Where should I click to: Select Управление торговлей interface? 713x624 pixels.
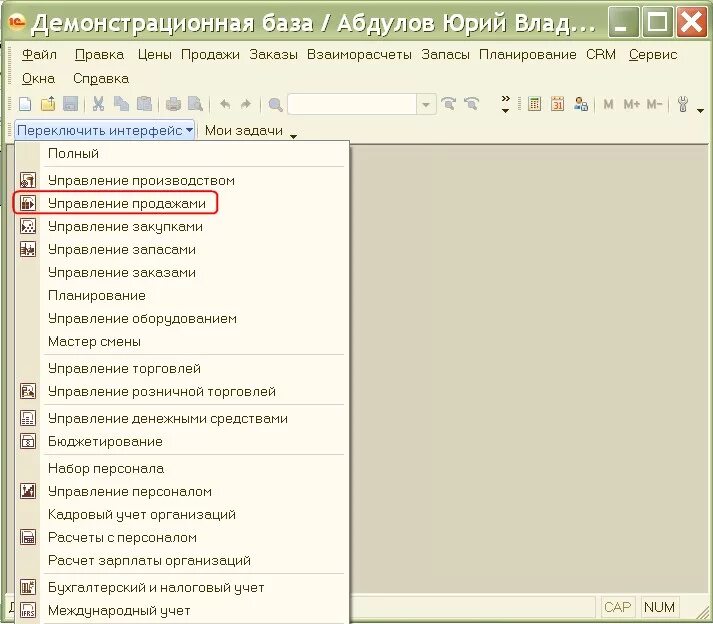click(182, 368)
